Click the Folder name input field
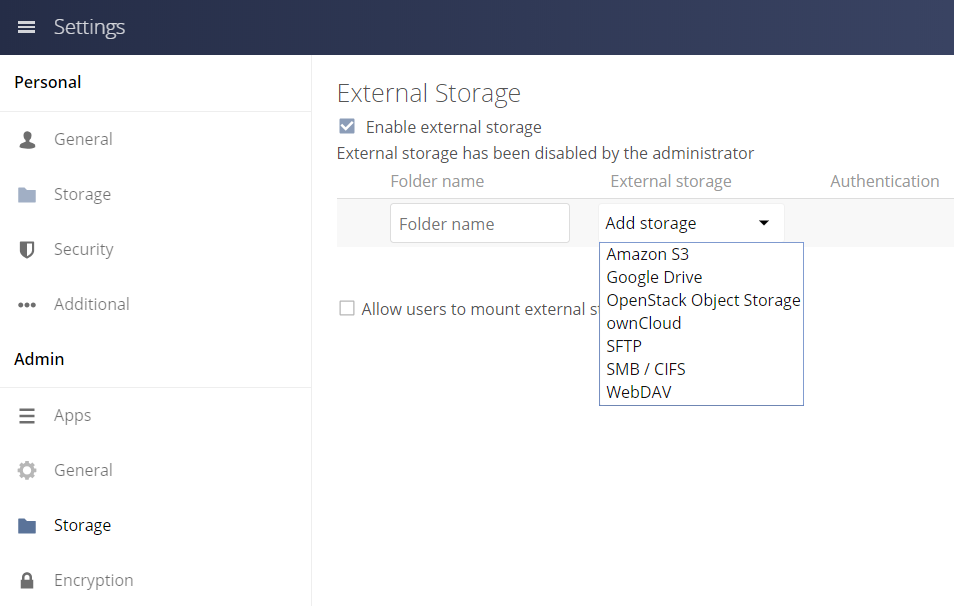Viewport: 954px width, 606px height. [479, 222]
